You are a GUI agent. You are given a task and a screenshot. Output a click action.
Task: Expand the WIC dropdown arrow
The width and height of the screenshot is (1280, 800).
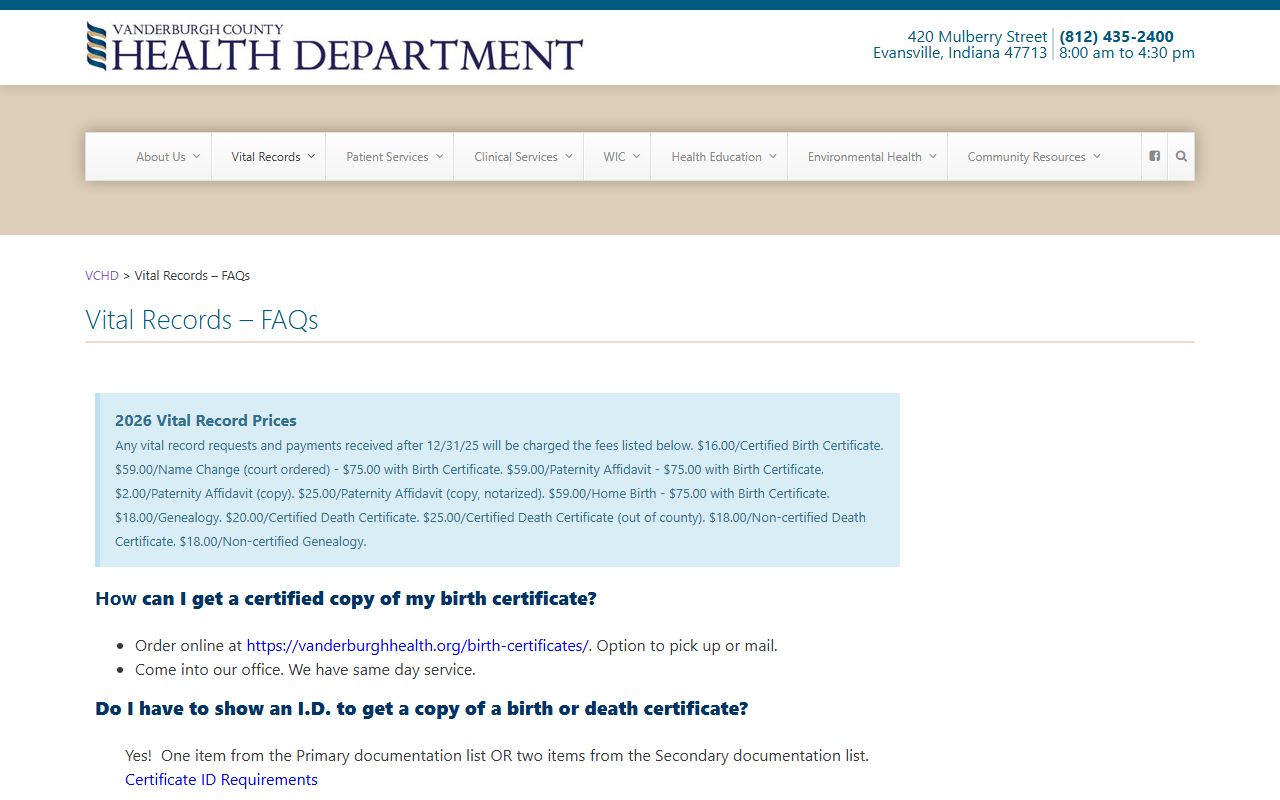coord(637,156)
